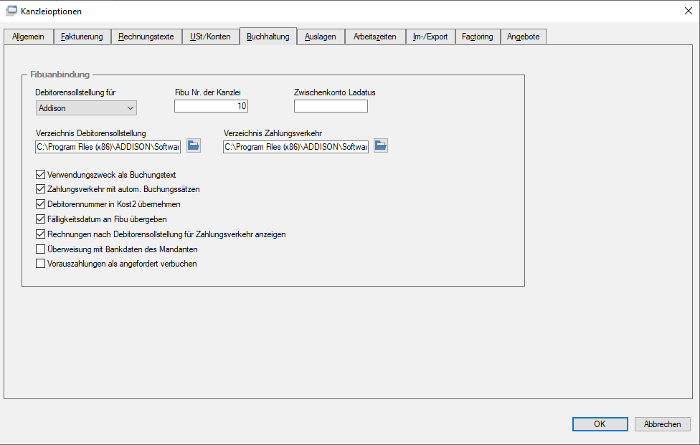
Task: Open the Debitorensollstellung für dropdown
Action: click(86, 108)
